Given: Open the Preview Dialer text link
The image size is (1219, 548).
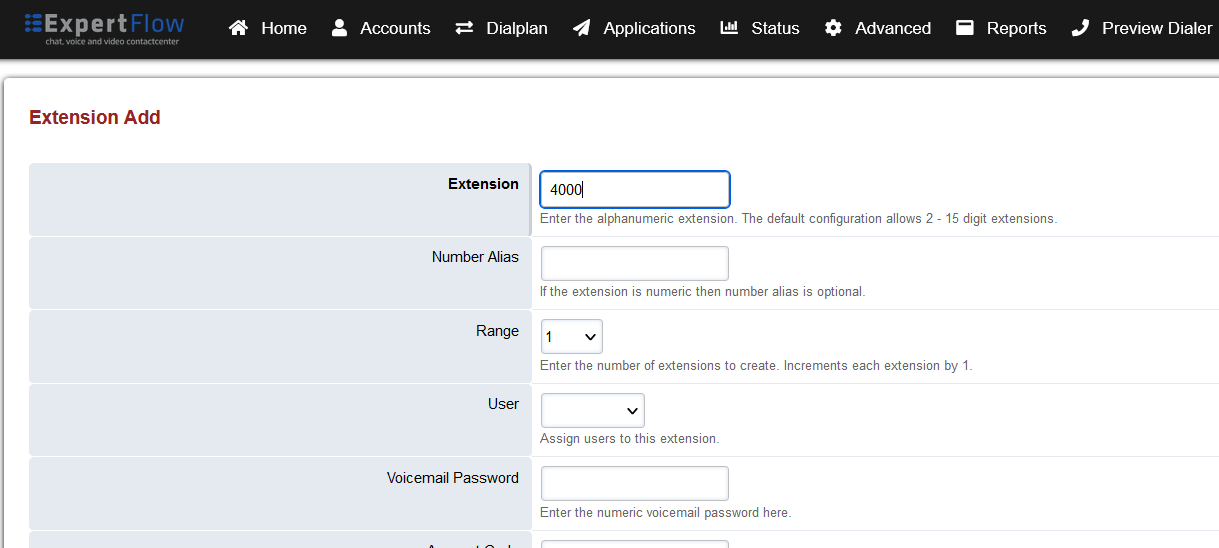Looking at the screenshot, I should (x=1157, y=28).
